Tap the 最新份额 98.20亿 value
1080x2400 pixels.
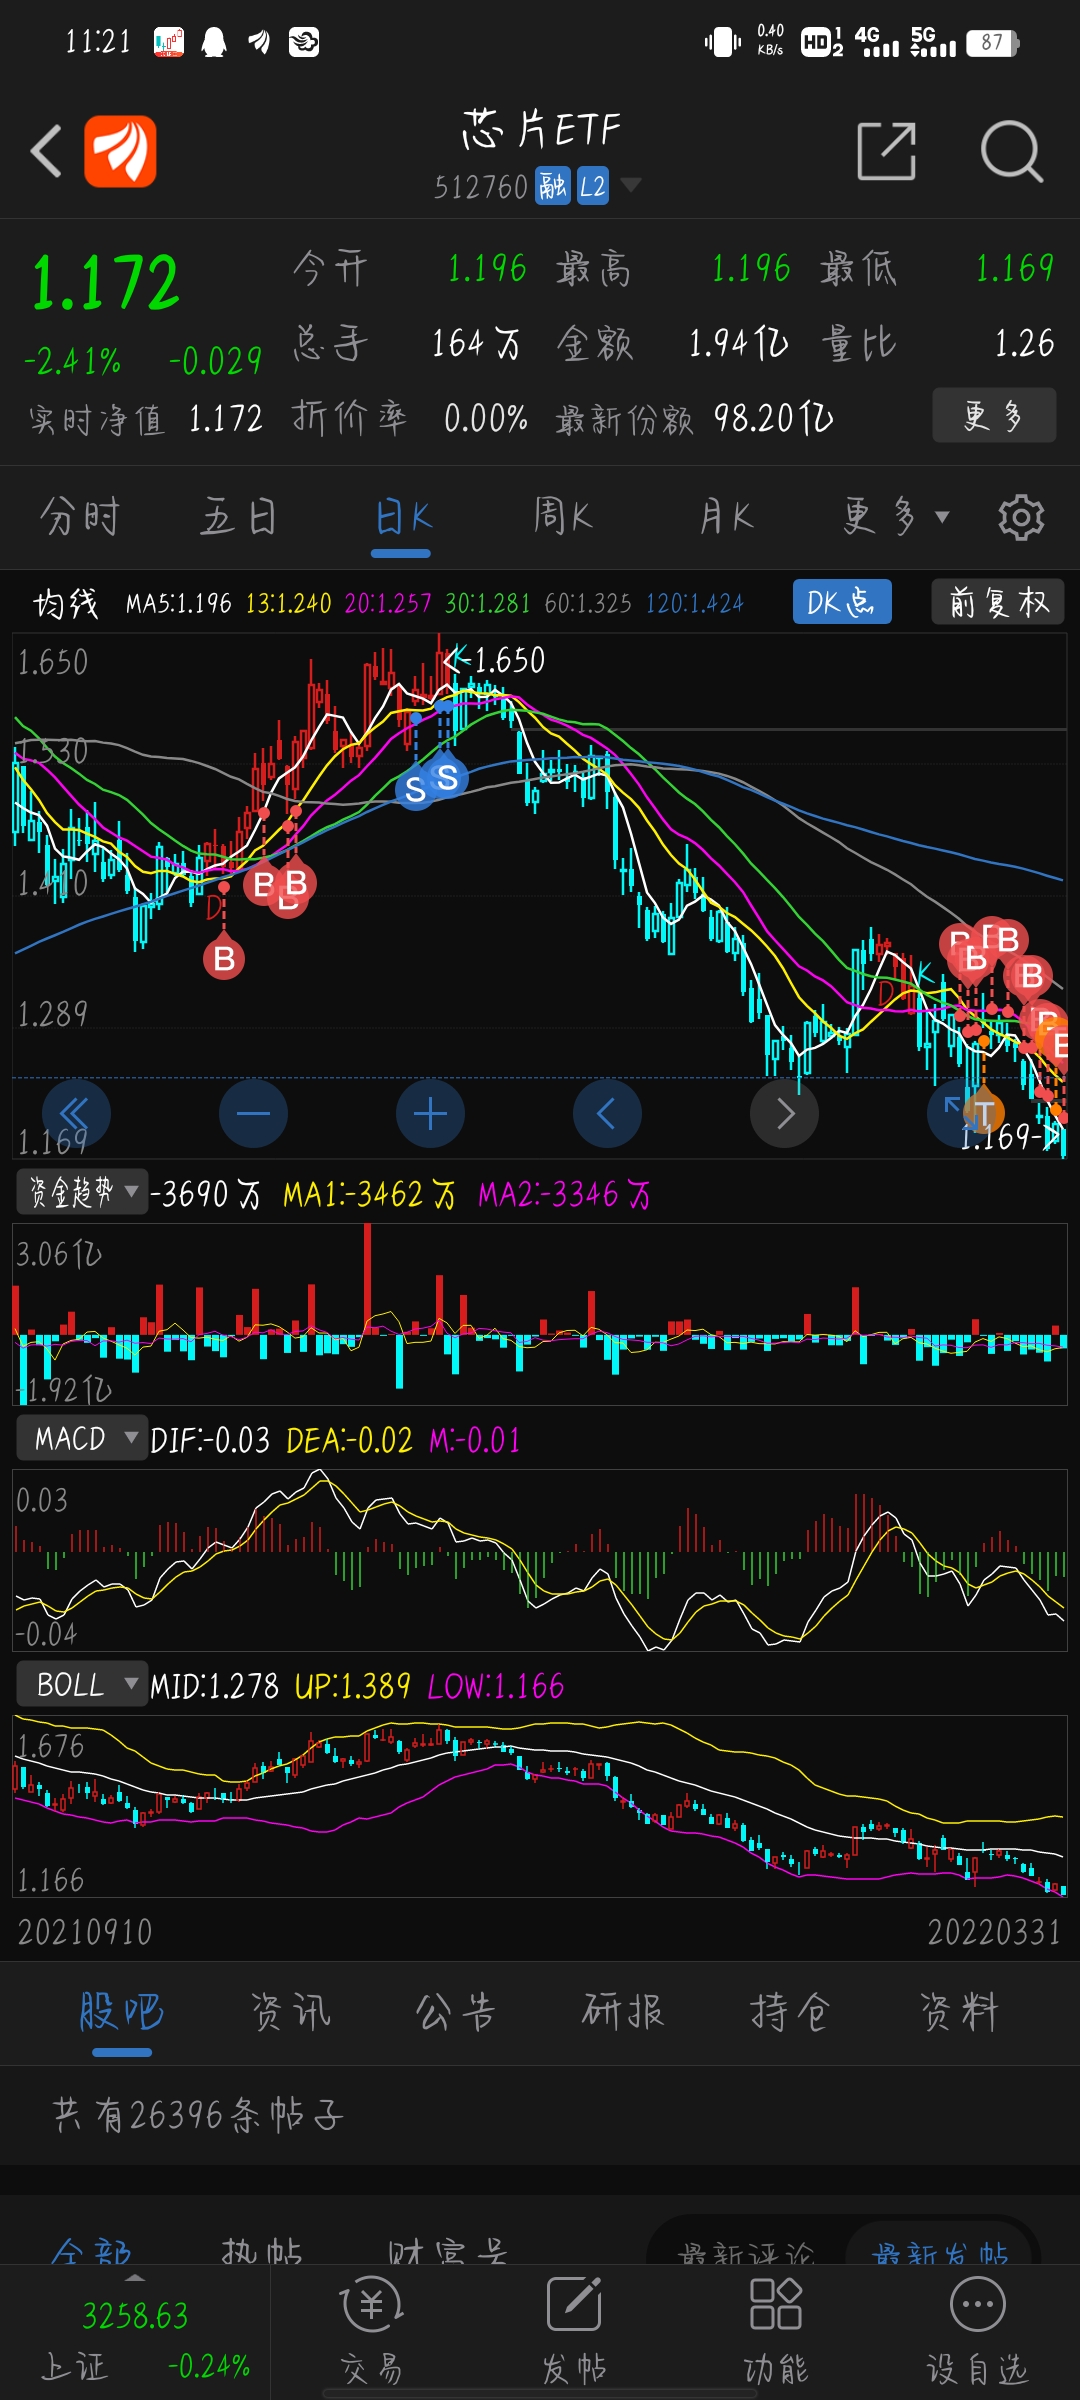tap(774, 418)
